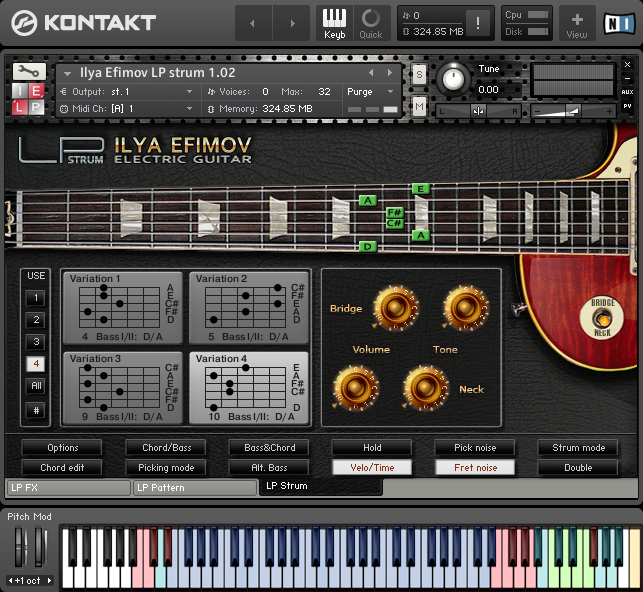Switch to the LP Pattern tab
The image size is (643, 592).
[195, 488]
